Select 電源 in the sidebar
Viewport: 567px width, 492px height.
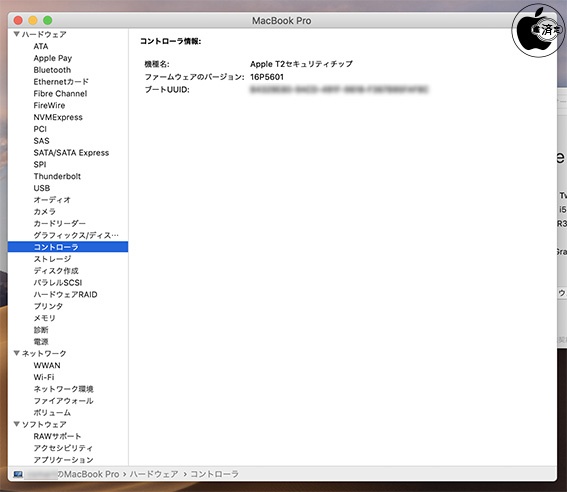41,342
